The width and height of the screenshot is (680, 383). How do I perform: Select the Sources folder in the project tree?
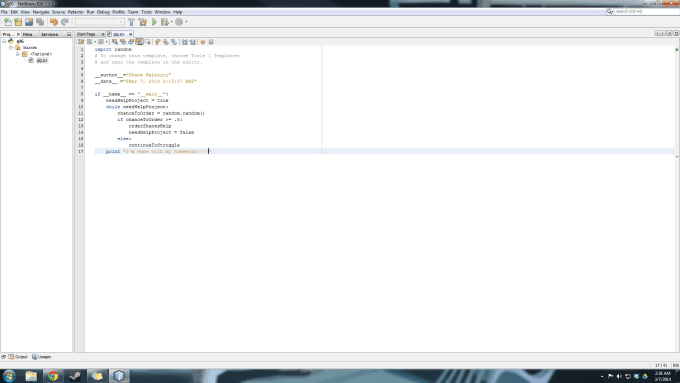[x=29, y=48]
